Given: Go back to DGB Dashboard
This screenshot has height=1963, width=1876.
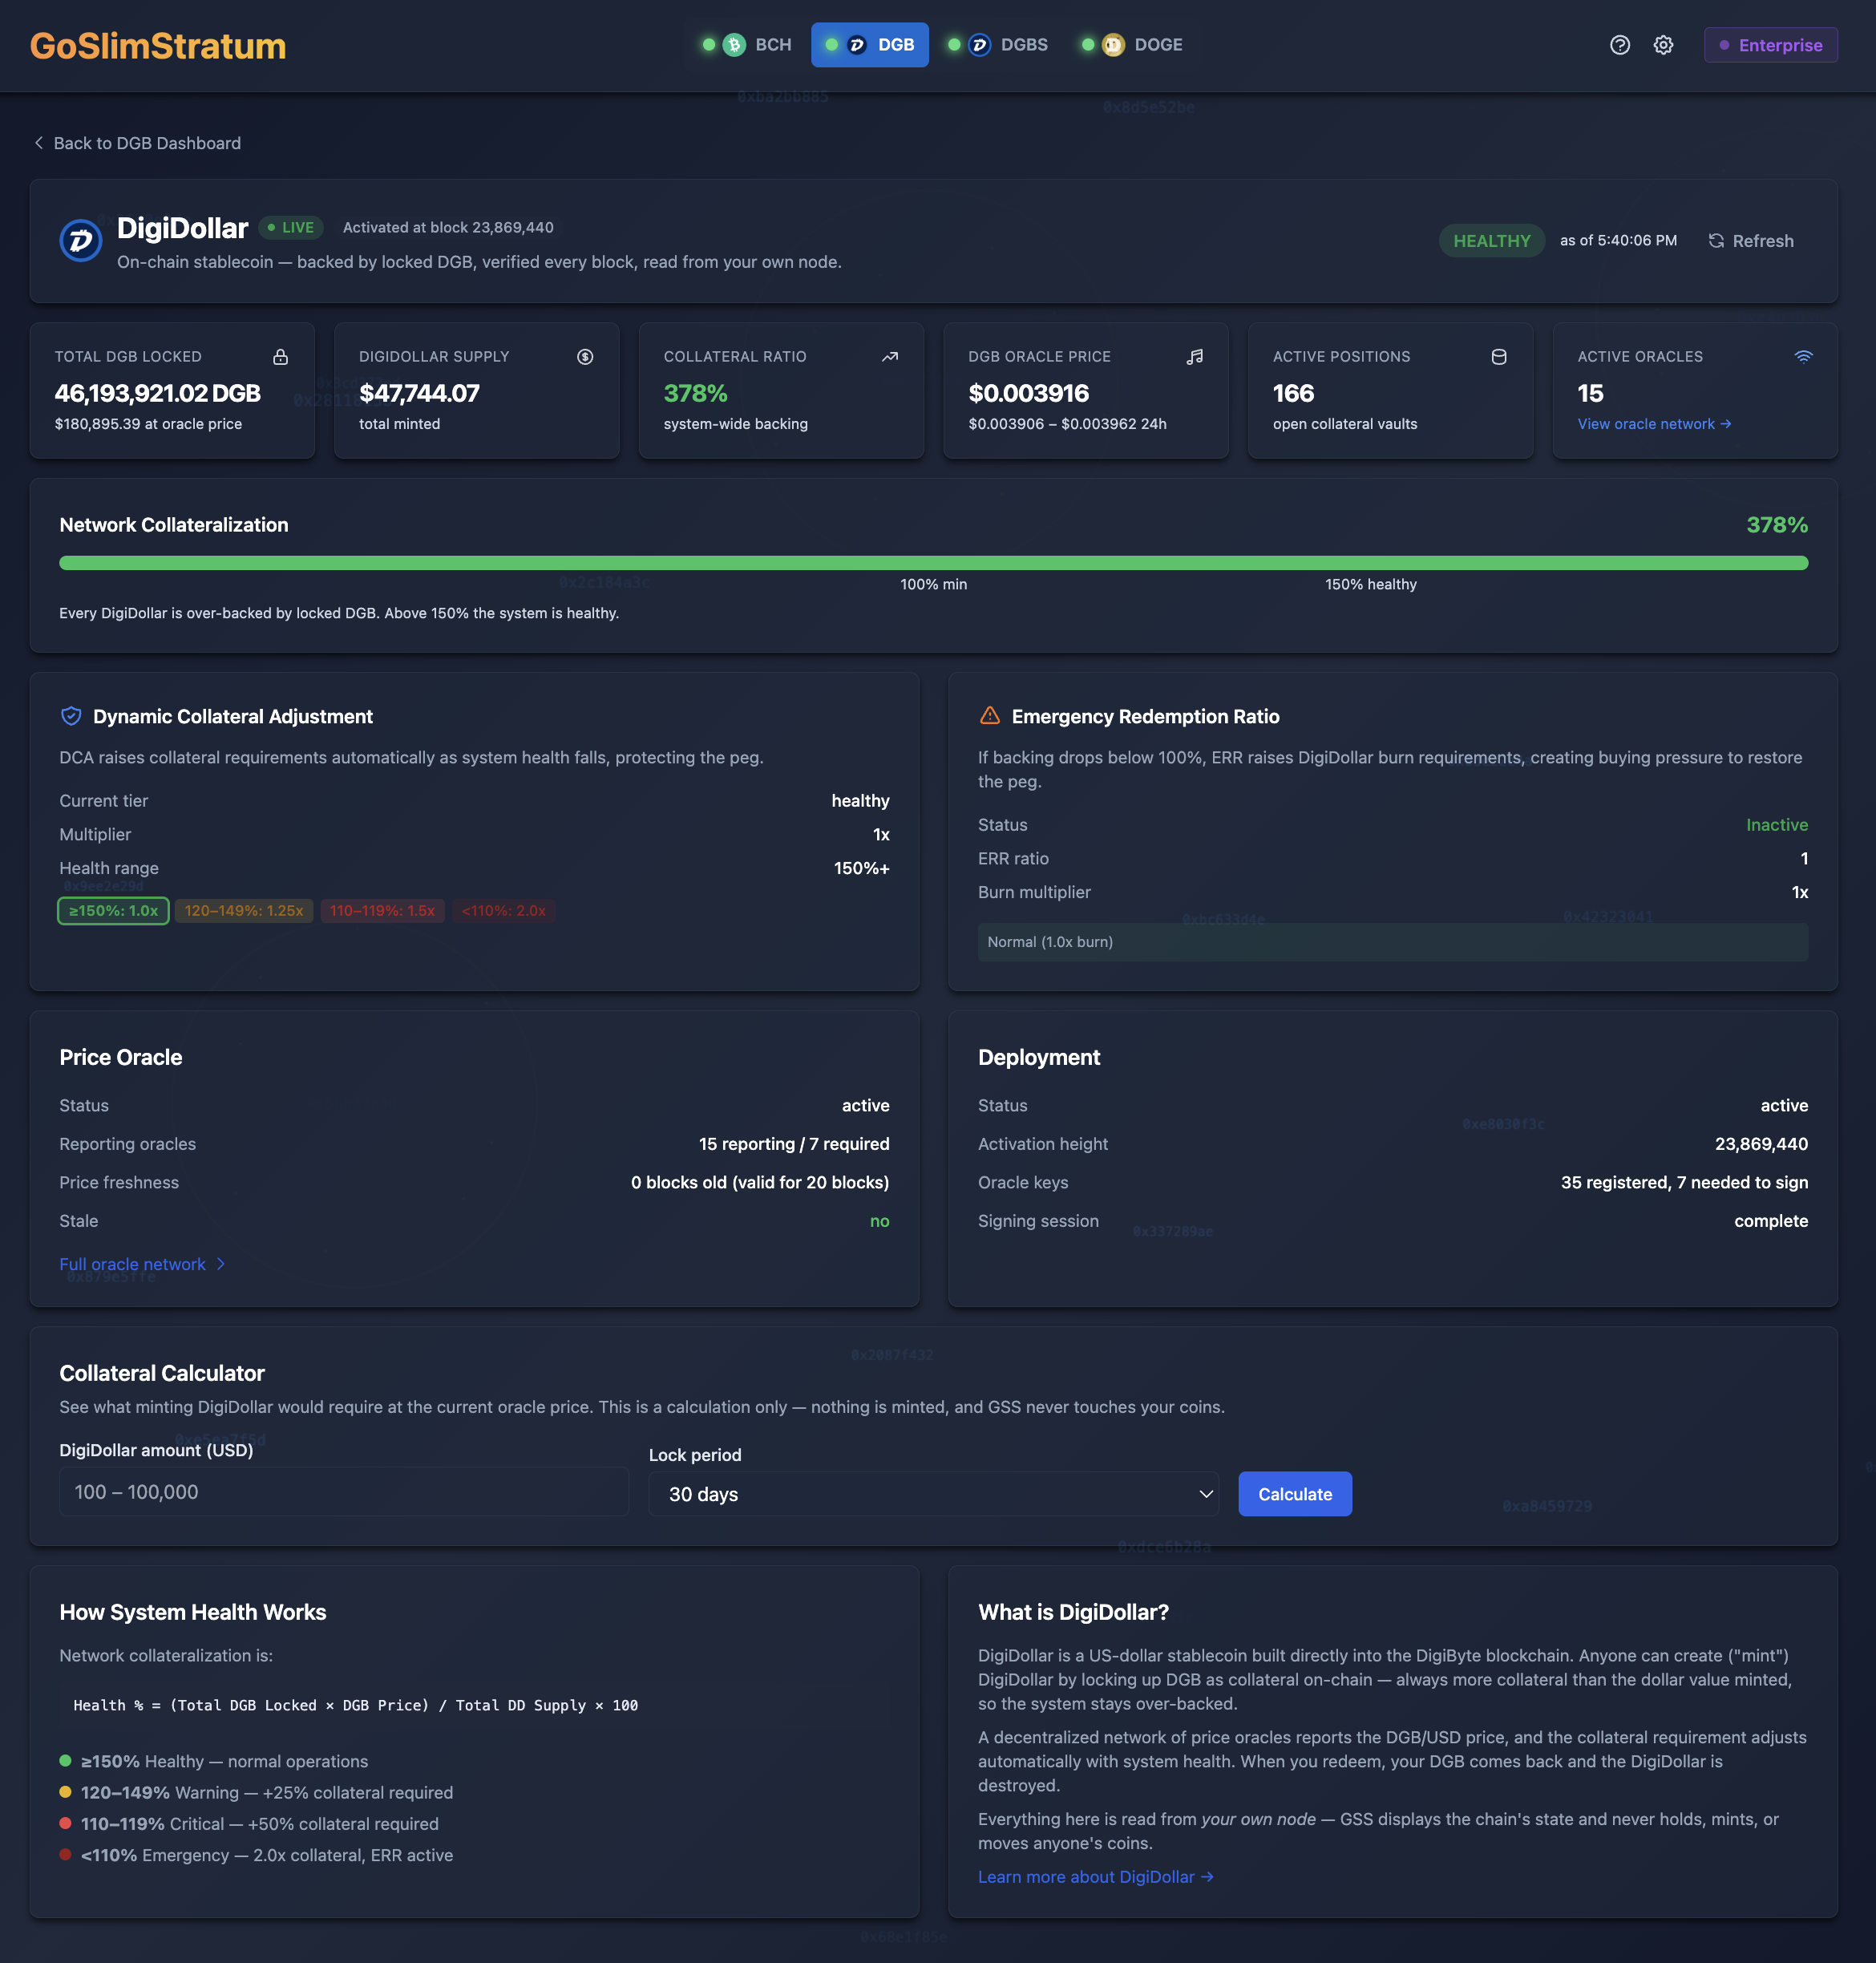Looking at the screenshot, I should (x=137, y=143).
